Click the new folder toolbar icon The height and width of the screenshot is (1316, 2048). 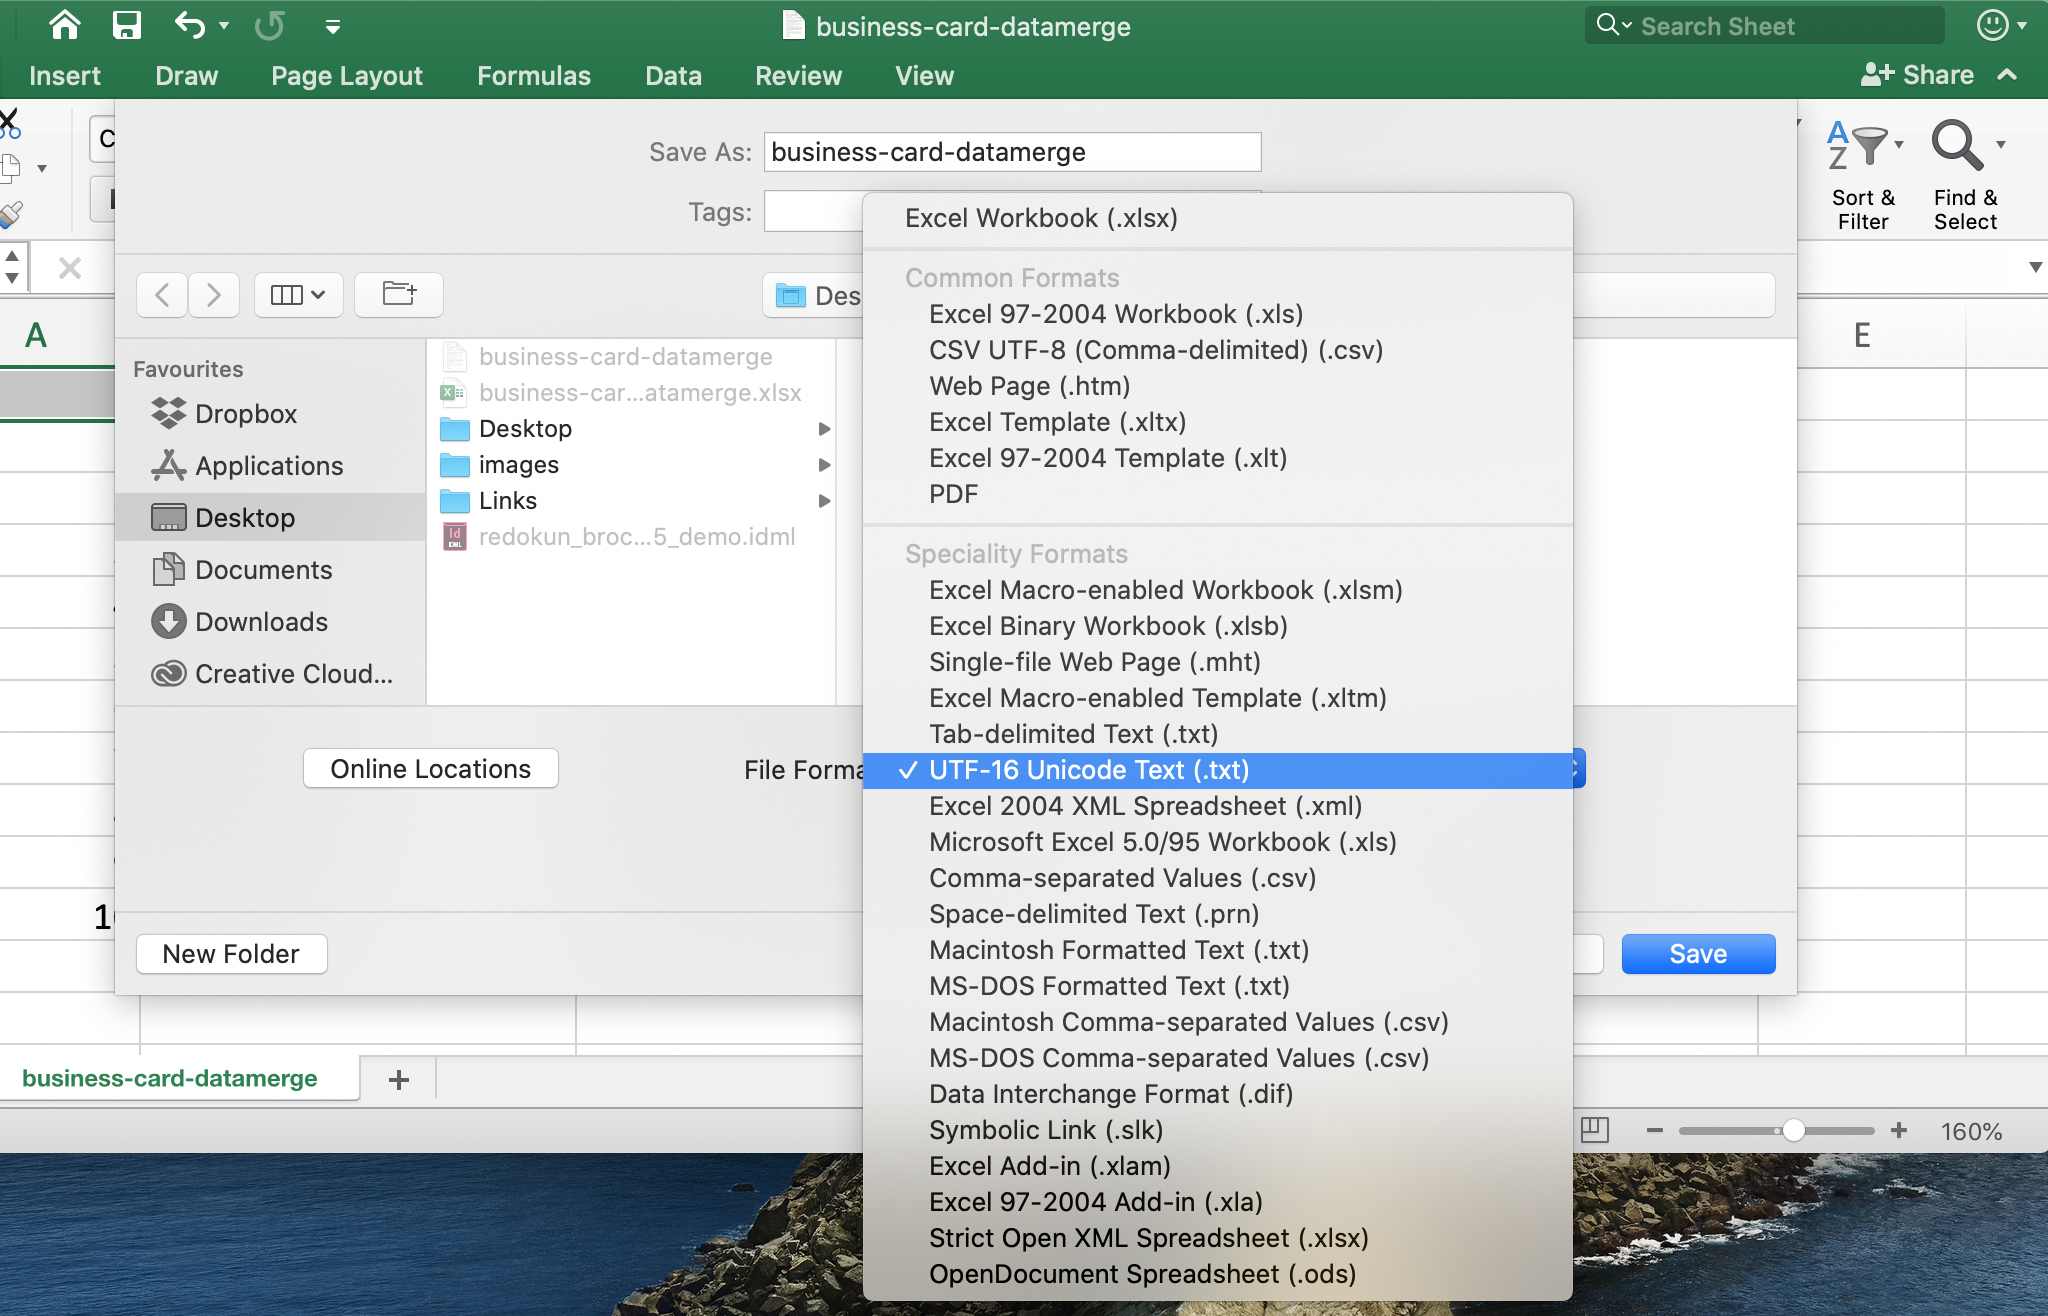tap(399, 294)
